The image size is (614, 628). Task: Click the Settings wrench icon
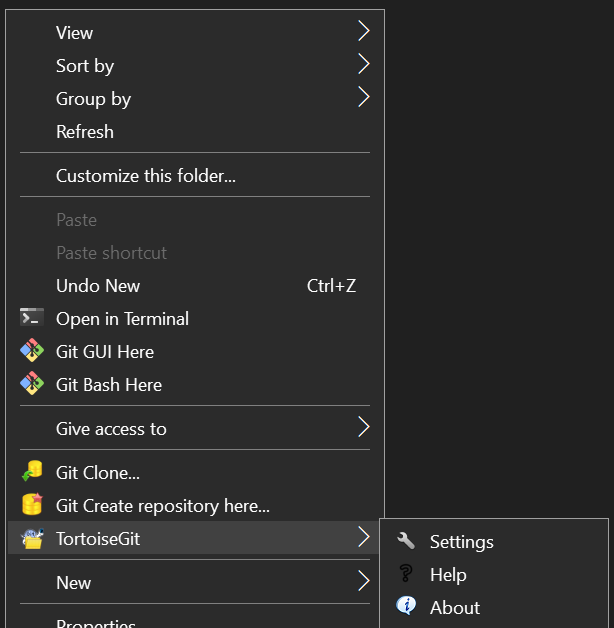[x=406, y=541]
